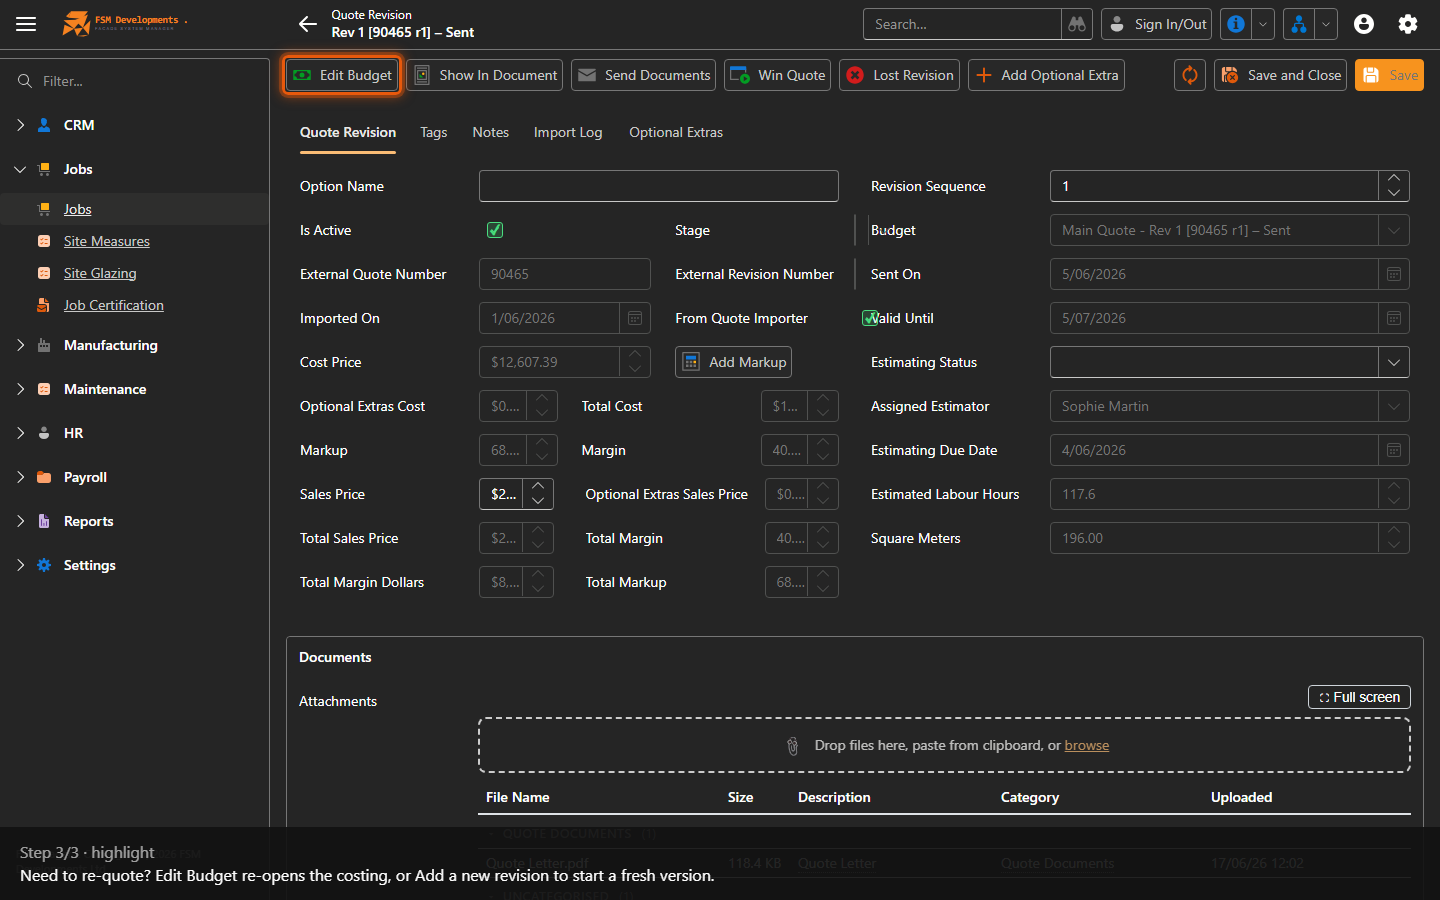The height and width of the screenshot is (900, 1440).
Task: Open calendar picker for Valid Until
Action: tap(1394, 318)
